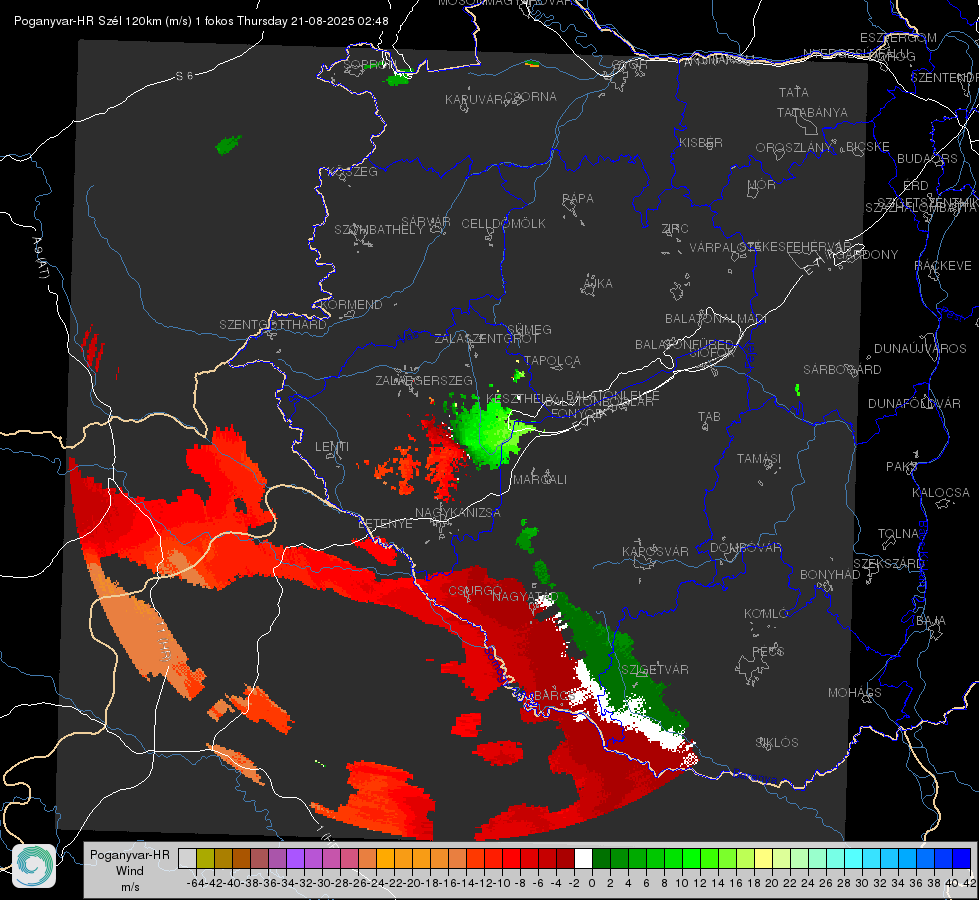Click the CSURGO city label
The width and height of the screenshot is (979, 900).
475,591
